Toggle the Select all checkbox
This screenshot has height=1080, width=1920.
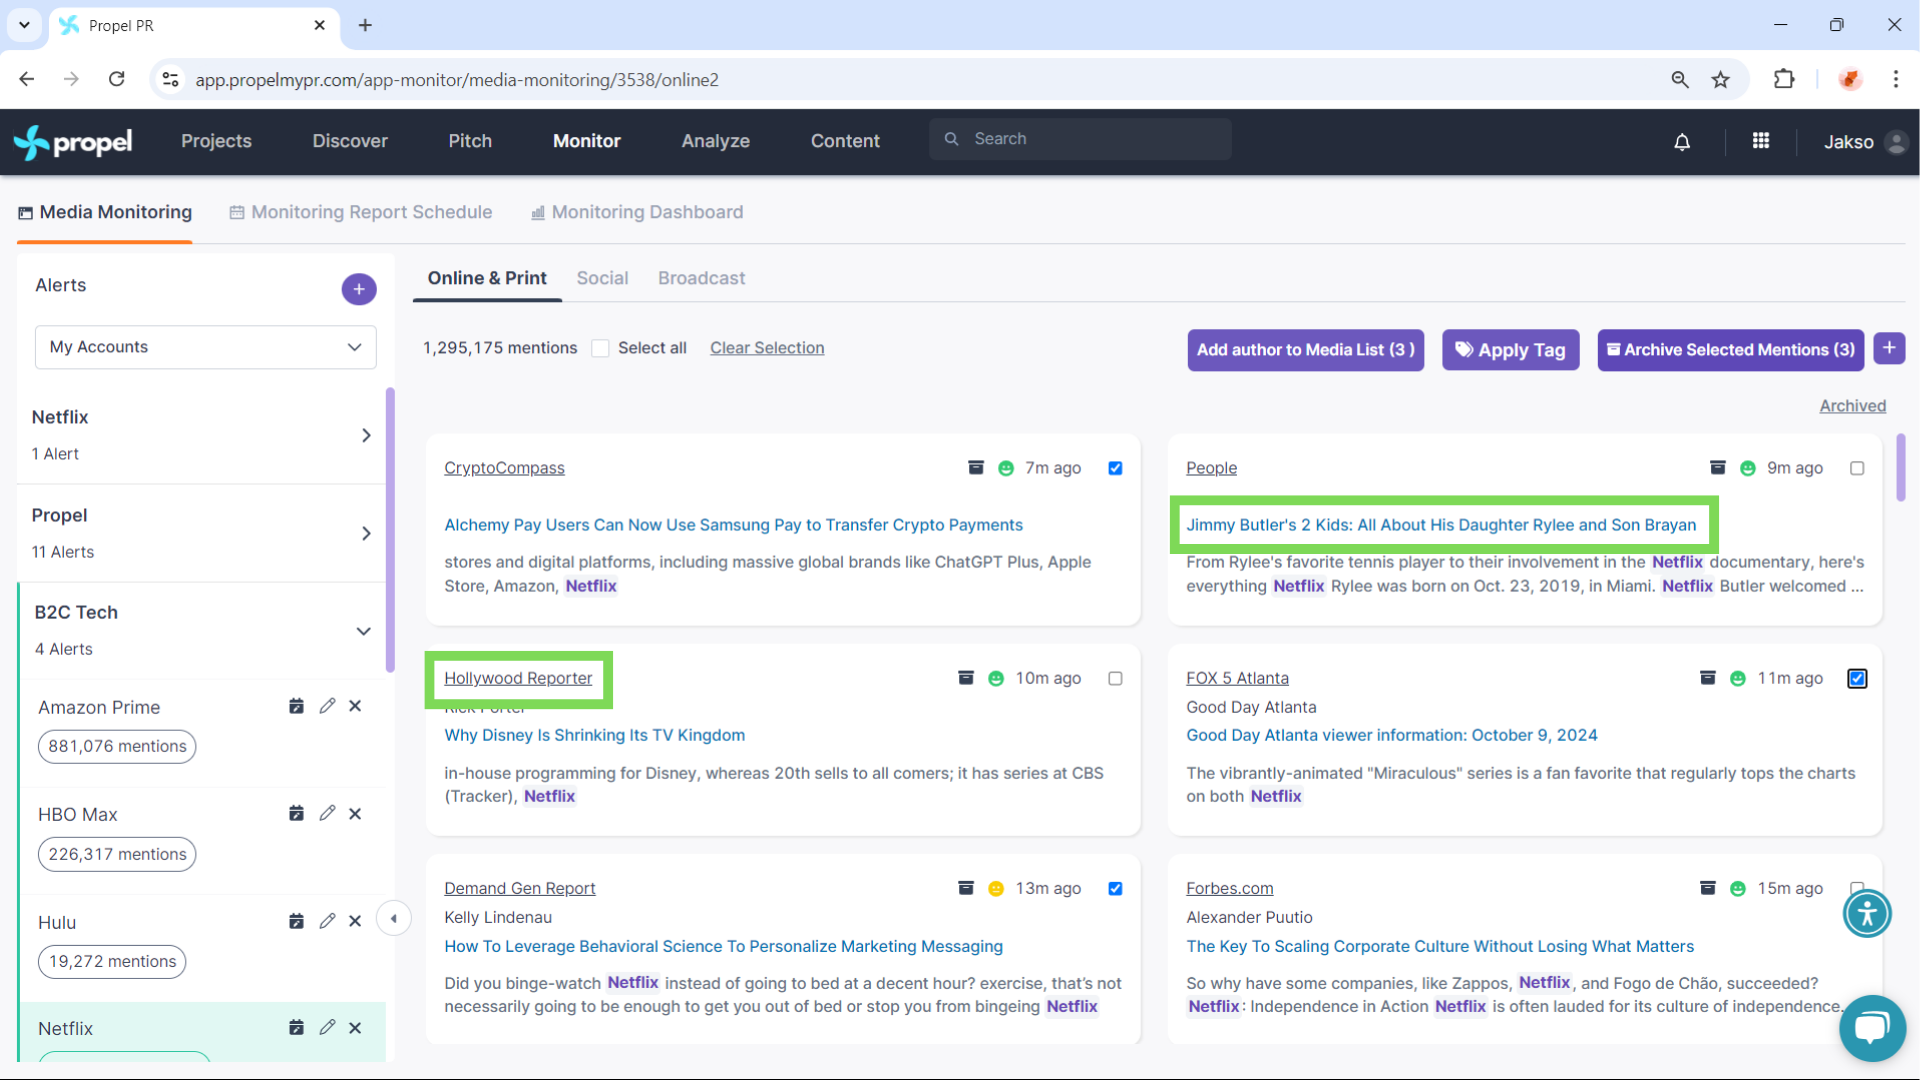coord(600,348)
